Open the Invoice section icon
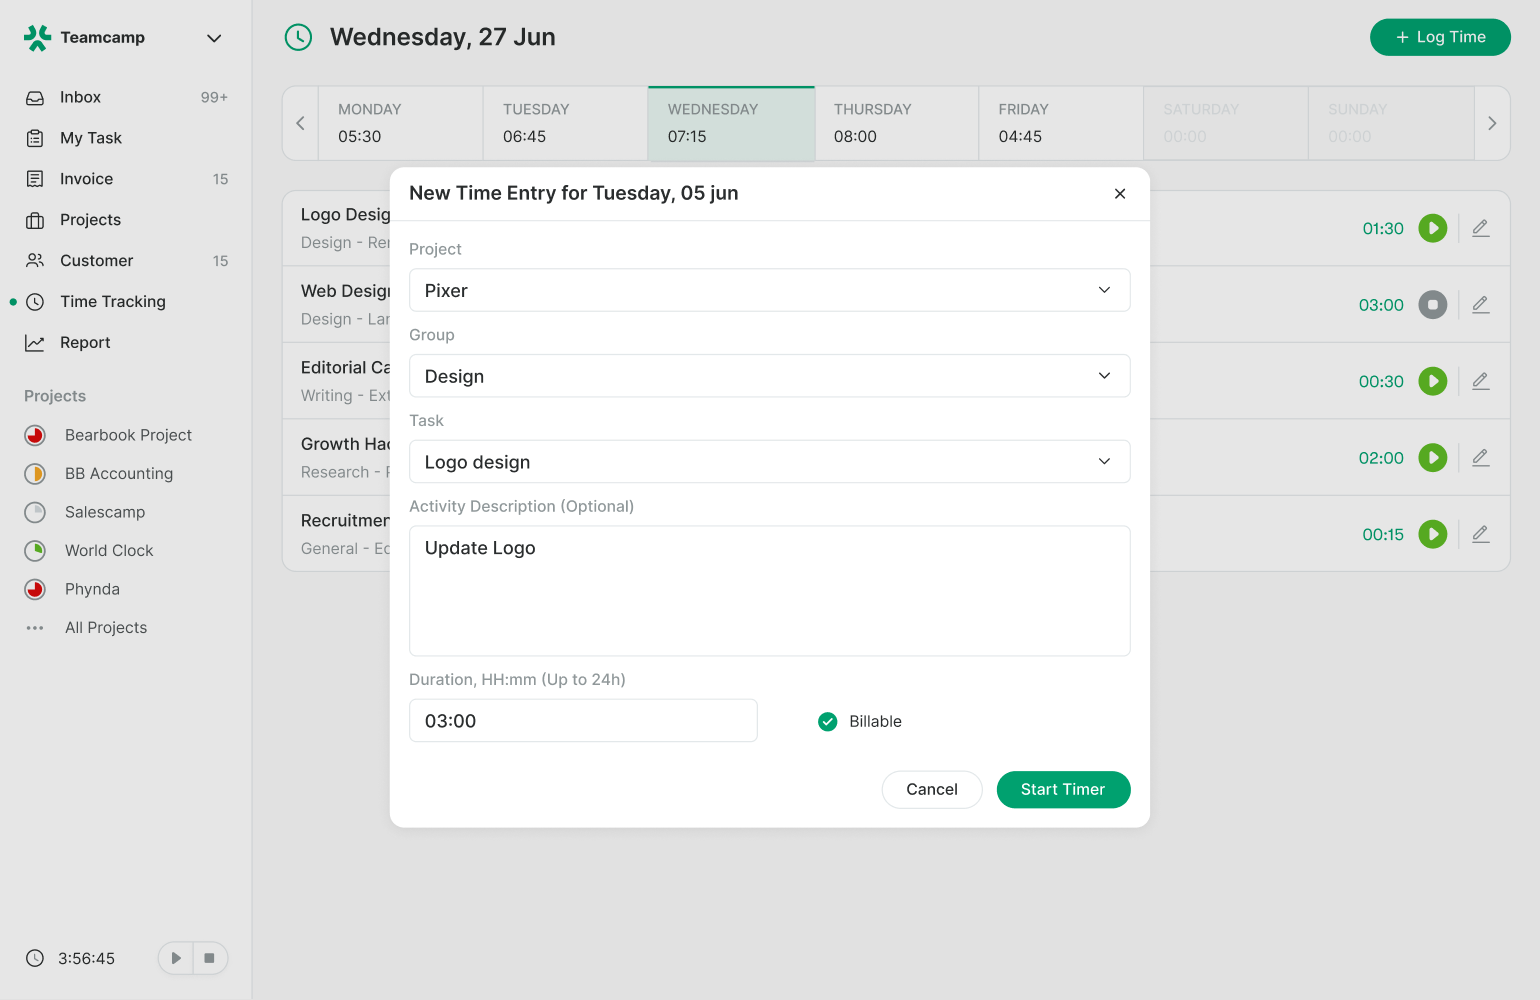 click(35, 179)
